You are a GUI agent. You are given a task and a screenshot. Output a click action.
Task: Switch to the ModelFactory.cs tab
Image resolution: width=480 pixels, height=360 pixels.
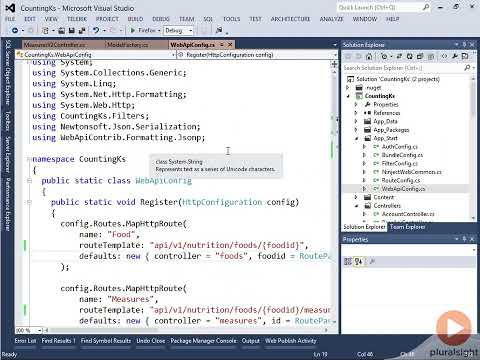128,45
